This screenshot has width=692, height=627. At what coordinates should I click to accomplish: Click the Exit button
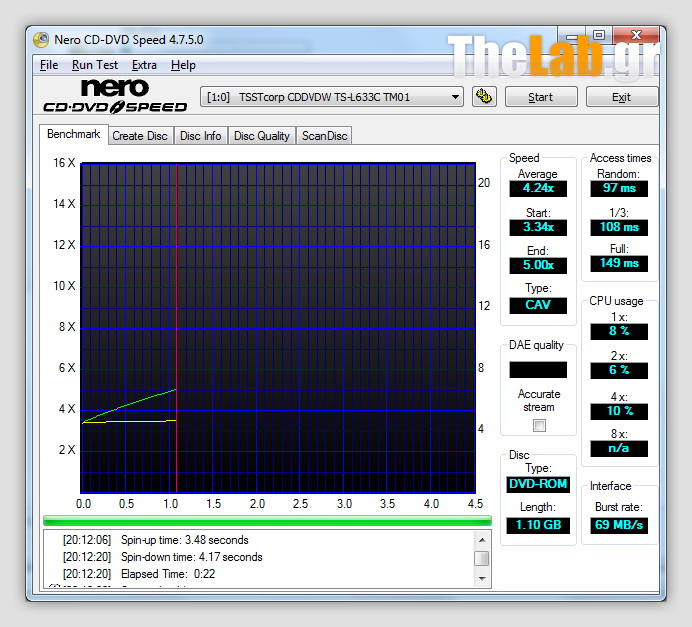coord(622,97)
